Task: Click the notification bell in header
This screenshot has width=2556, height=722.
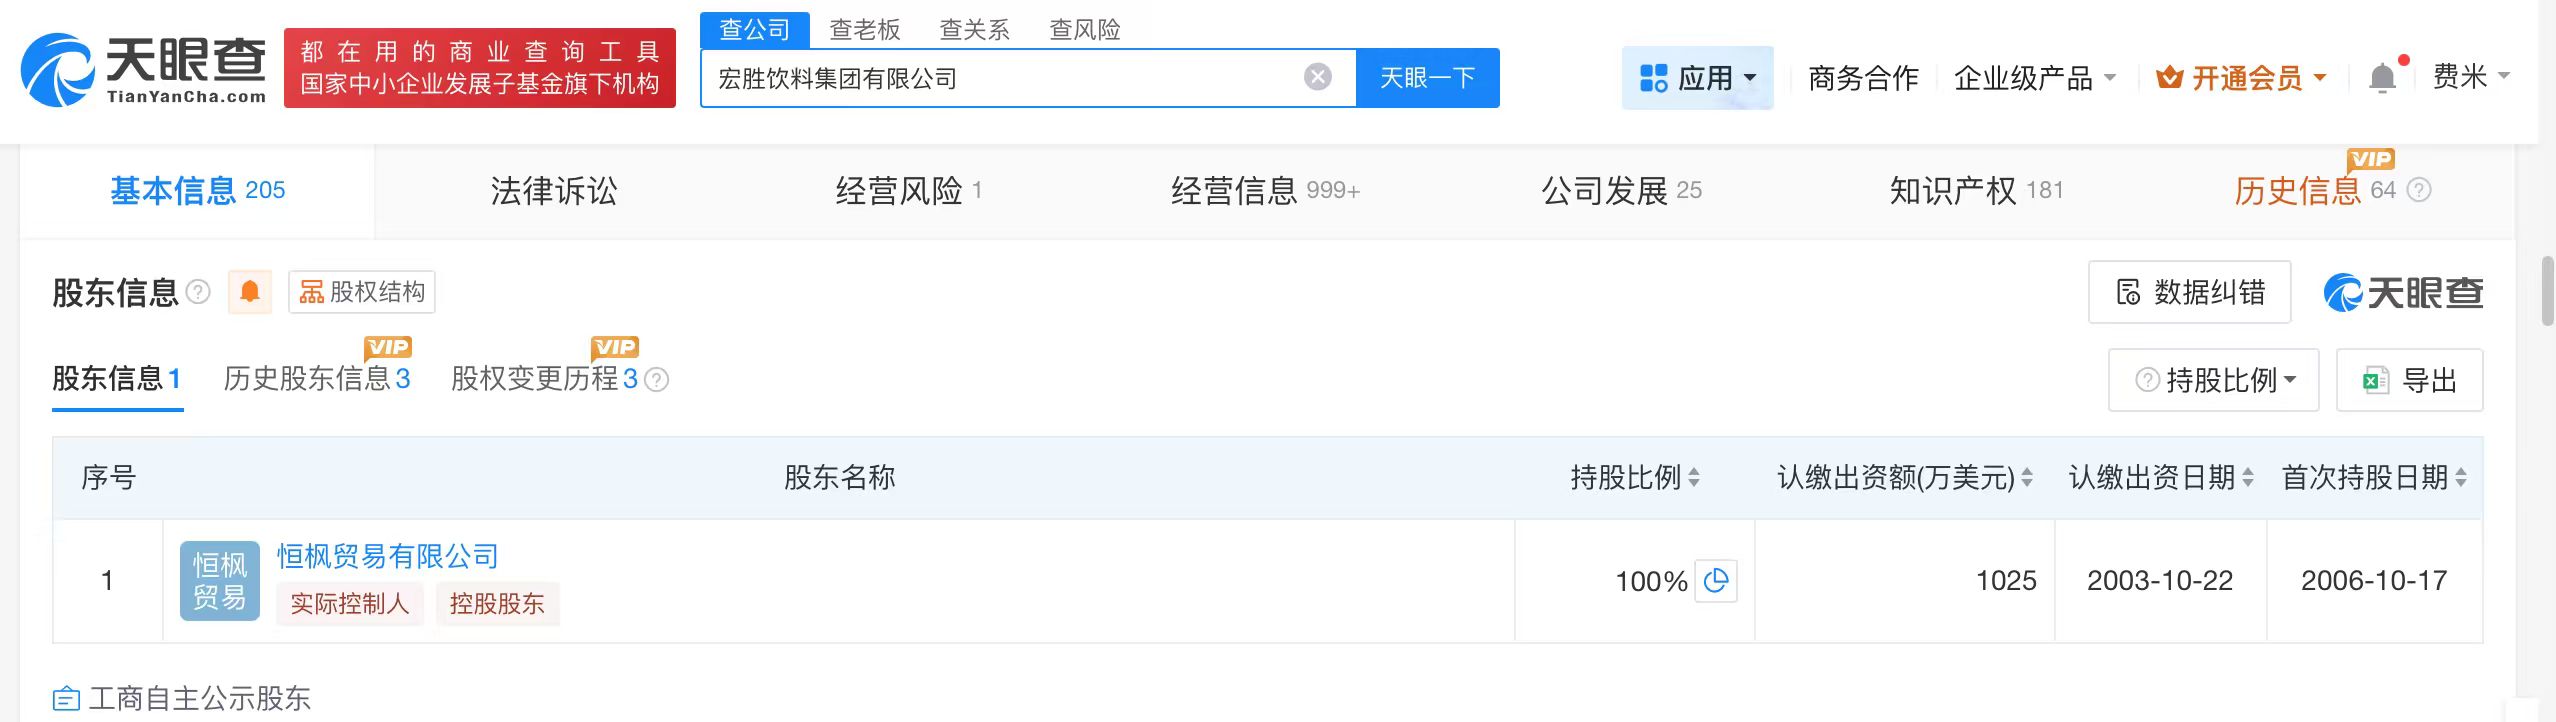Action: tap(2382, 78)
